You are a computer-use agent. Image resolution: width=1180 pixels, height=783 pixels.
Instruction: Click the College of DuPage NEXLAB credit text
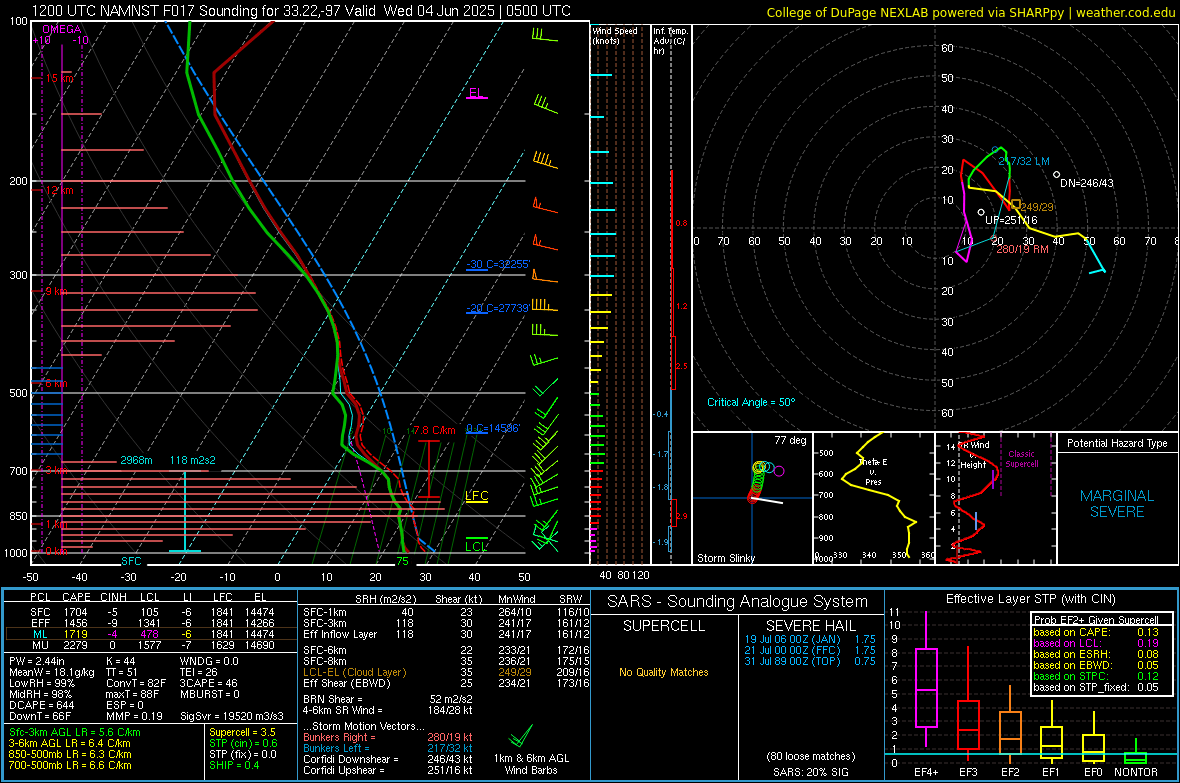[x=970, y=12]
